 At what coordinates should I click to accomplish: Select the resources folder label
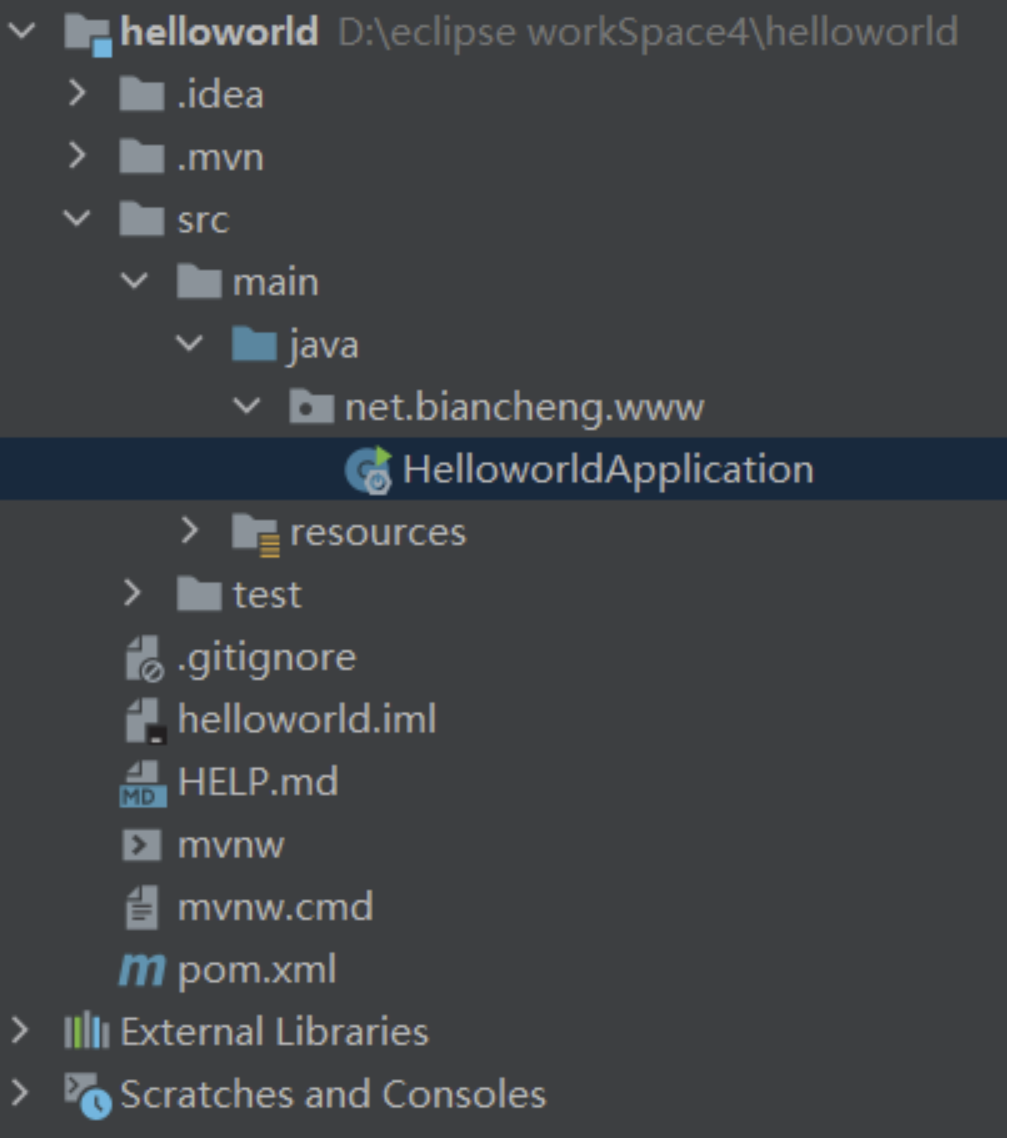378,533
